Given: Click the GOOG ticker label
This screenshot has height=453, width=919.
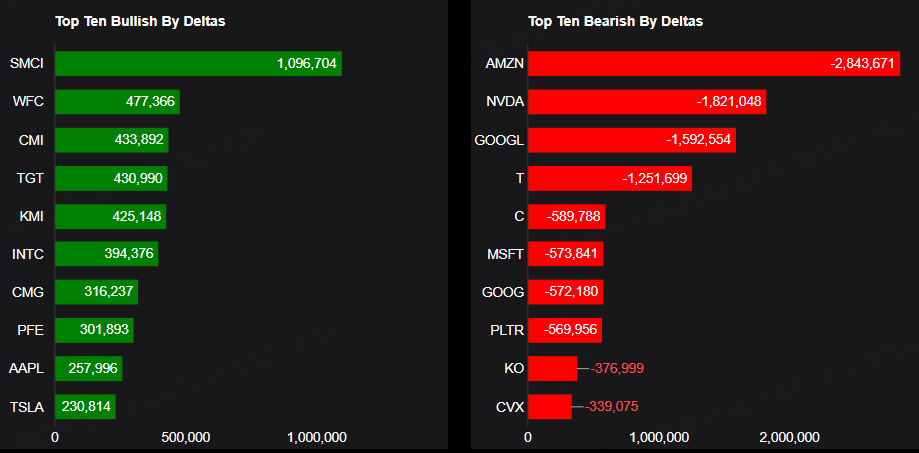Looking at the screenshot, I should pyautogui.click(x=505, y=291).
